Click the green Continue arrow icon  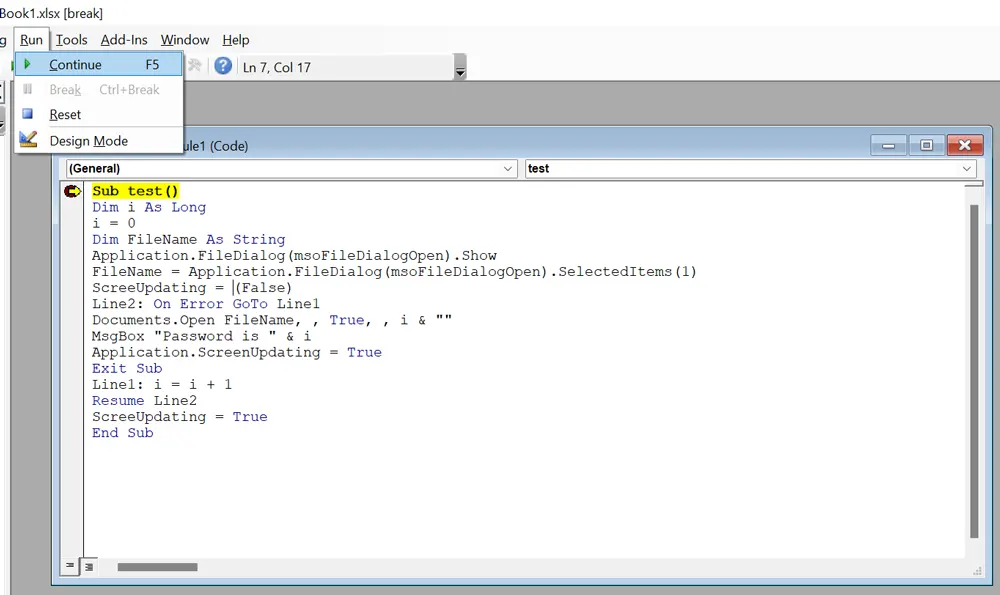[x=28, y=65]
